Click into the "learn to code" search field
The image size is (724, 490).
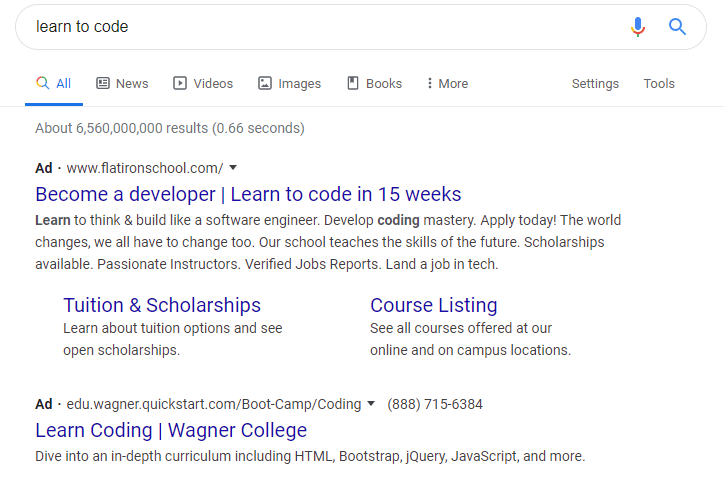pos(323,27)
